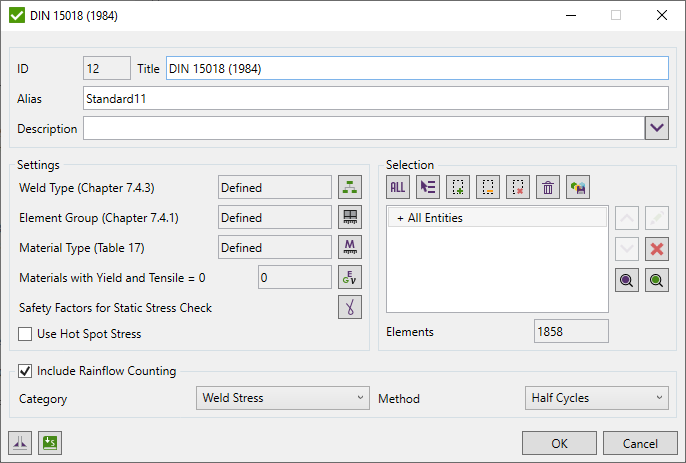
Task: Click the green magnifier icon
Action: point(658,281)
